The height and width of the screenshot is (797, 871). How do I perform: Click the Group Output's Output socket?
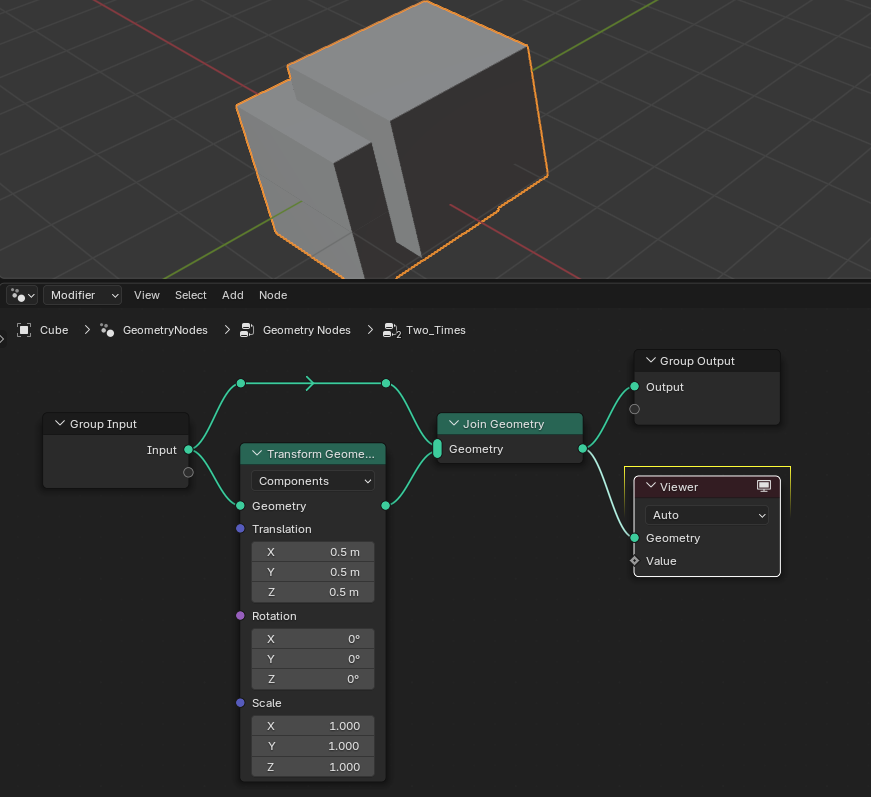pyautogui.click(x=634, y=387)
